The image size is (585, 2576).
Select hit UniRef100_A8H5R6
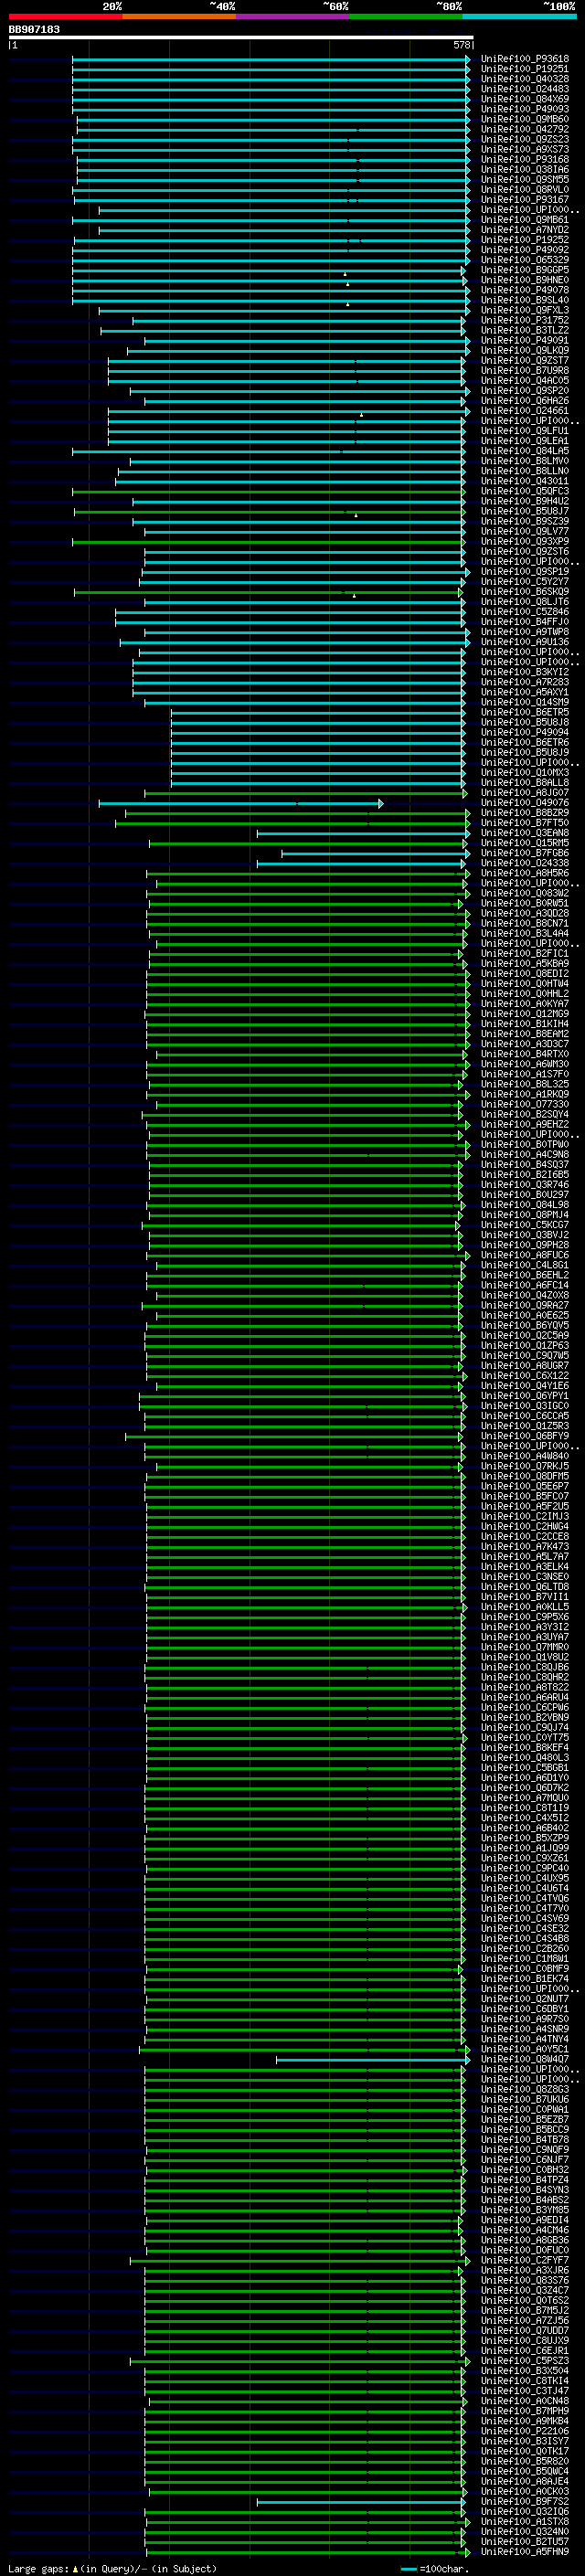pos(525,873)
